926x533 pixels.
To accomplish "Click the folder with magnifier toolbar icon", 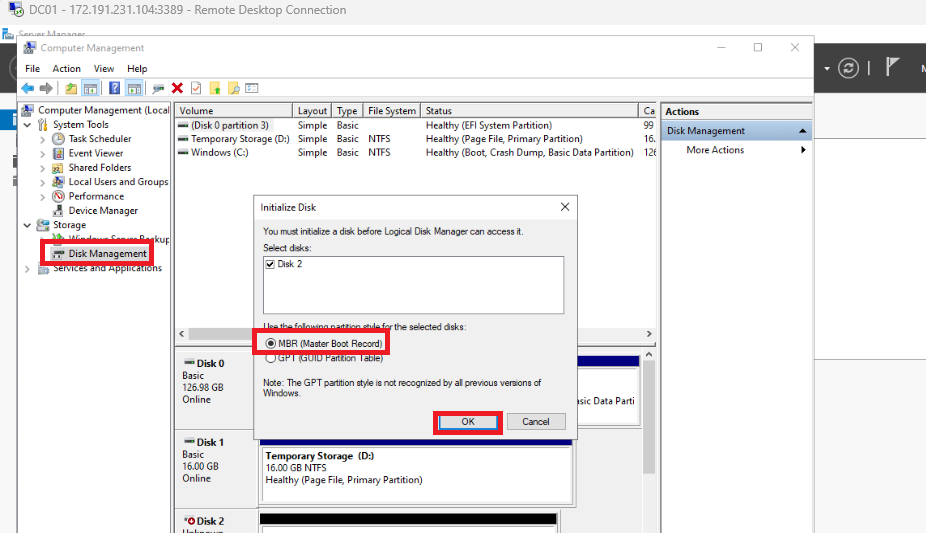I will point(234,89).
